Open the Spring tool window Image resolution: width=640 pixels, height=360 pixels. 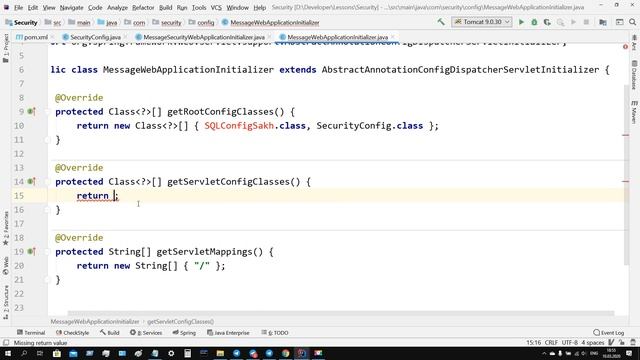[x=184, y=333]
